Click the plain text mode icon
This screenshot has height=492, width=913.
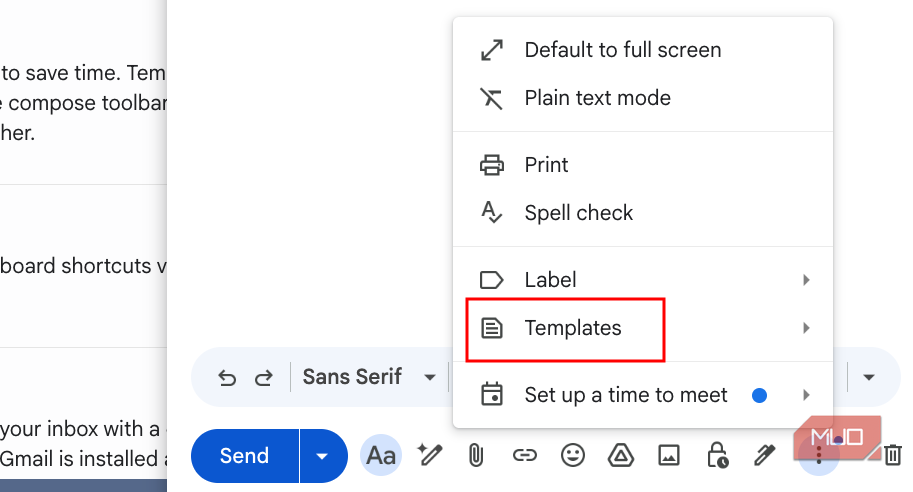click(x=491, y=98)
